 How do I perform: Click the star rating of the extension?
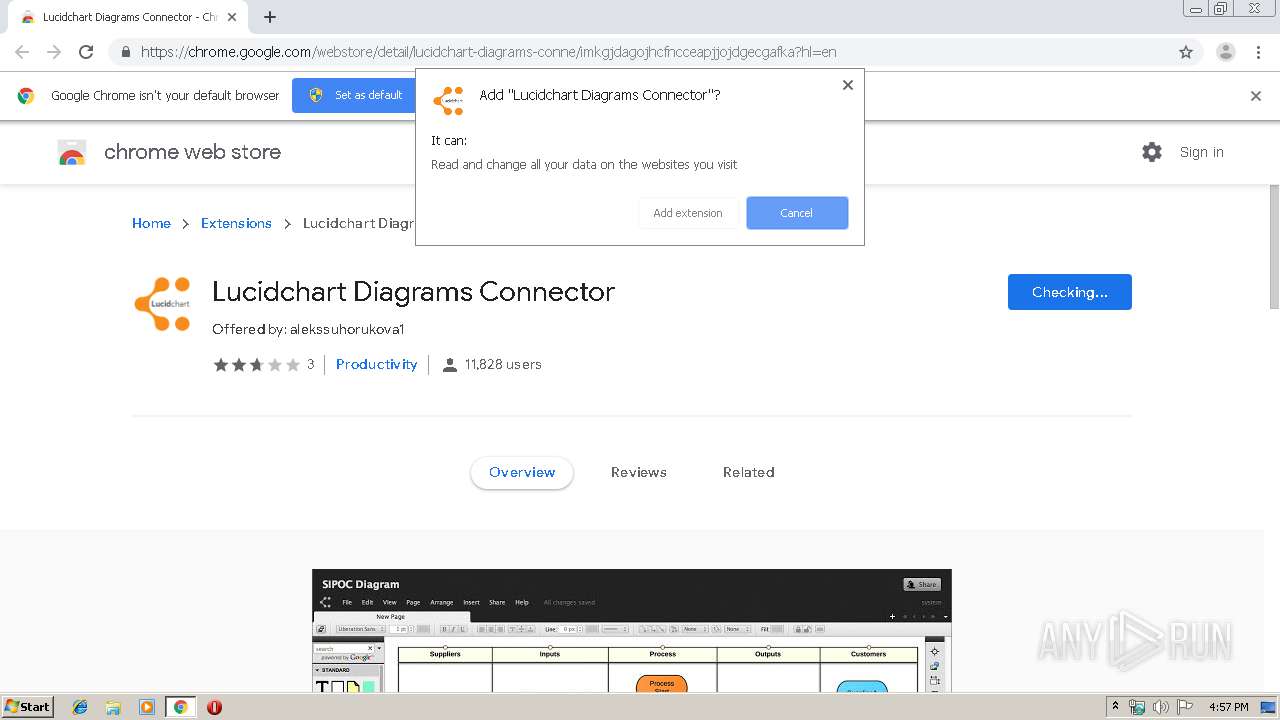tap(256, 365)
